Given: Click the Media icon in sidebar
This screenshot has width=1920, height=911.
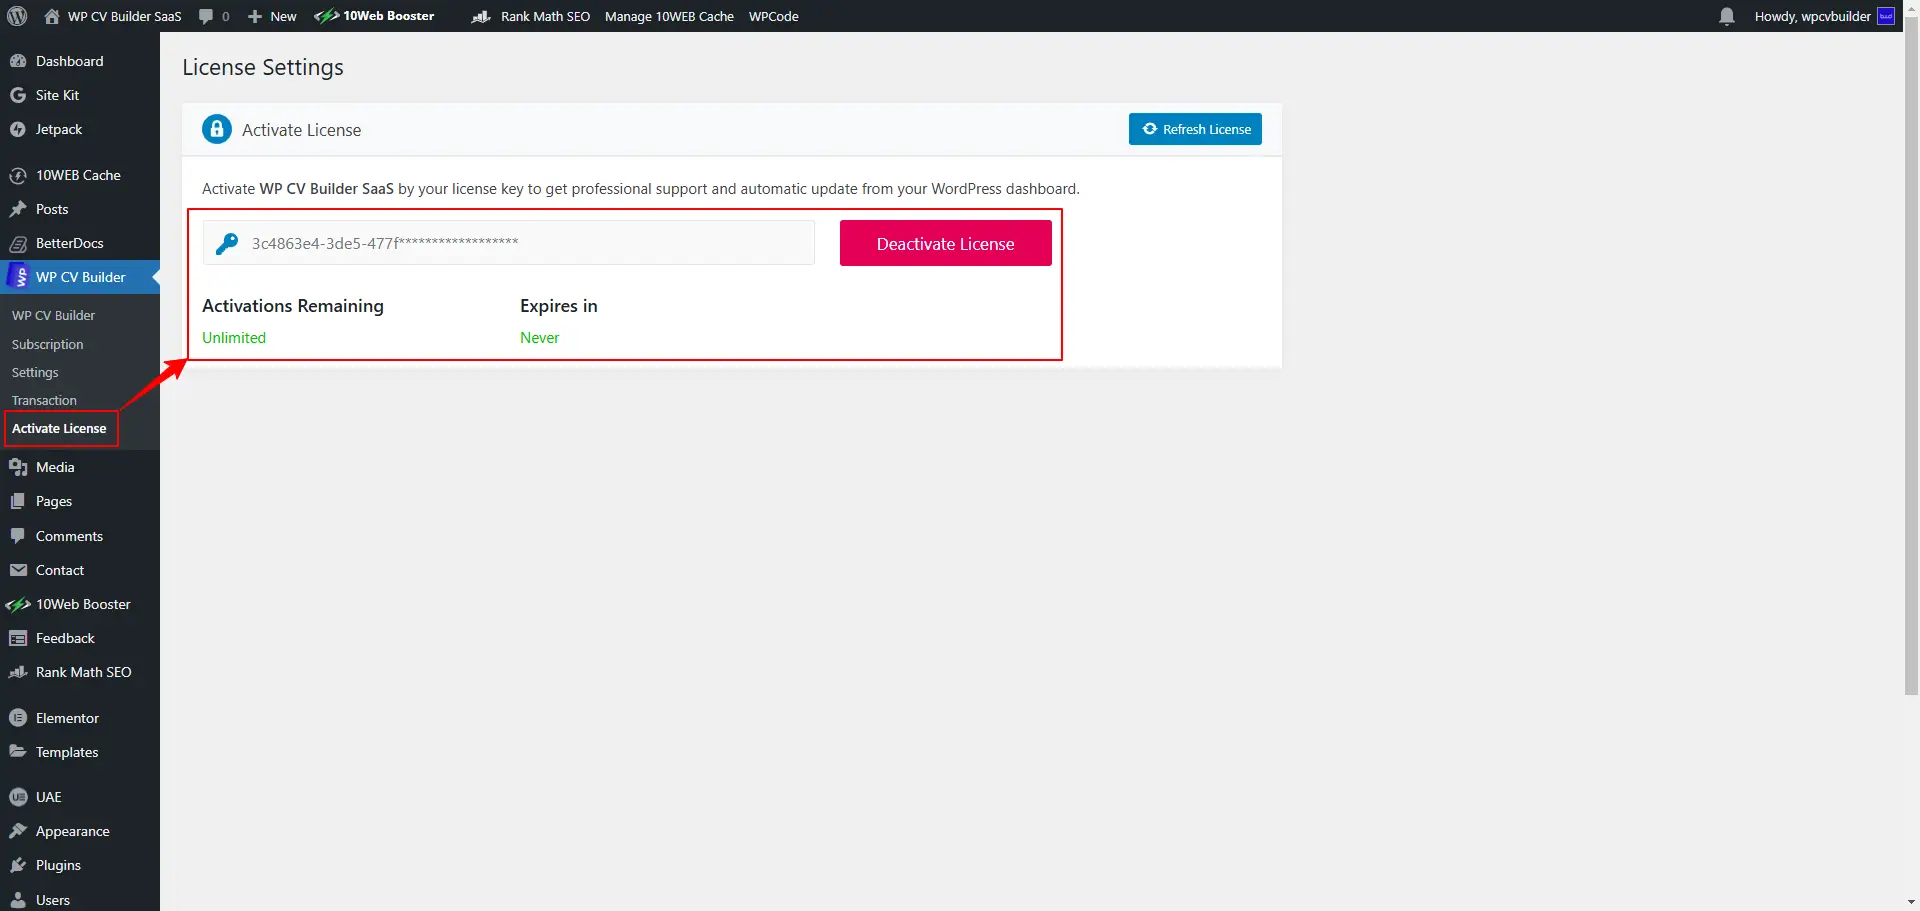Looking at the screenshot, I should [18, 467].
